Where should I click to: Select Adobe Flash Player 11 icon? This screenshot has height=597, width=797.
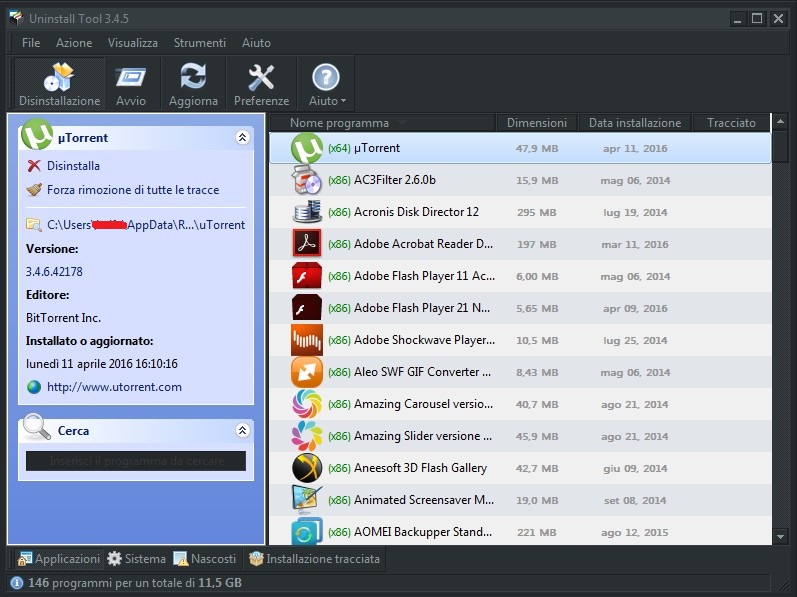pyautogui.click(x=306, y=276)
